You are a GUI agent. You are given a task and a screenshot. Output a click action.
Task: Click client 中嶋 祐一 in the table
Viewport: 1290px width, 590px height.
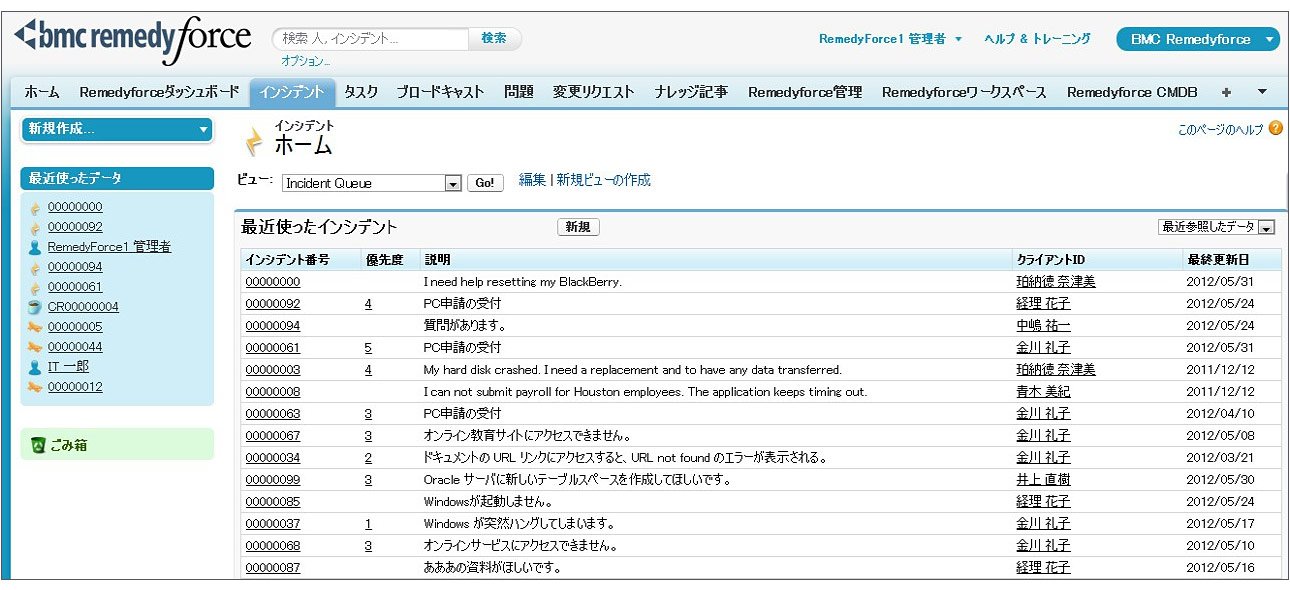pyautogui.click(x=1043, y=326)
